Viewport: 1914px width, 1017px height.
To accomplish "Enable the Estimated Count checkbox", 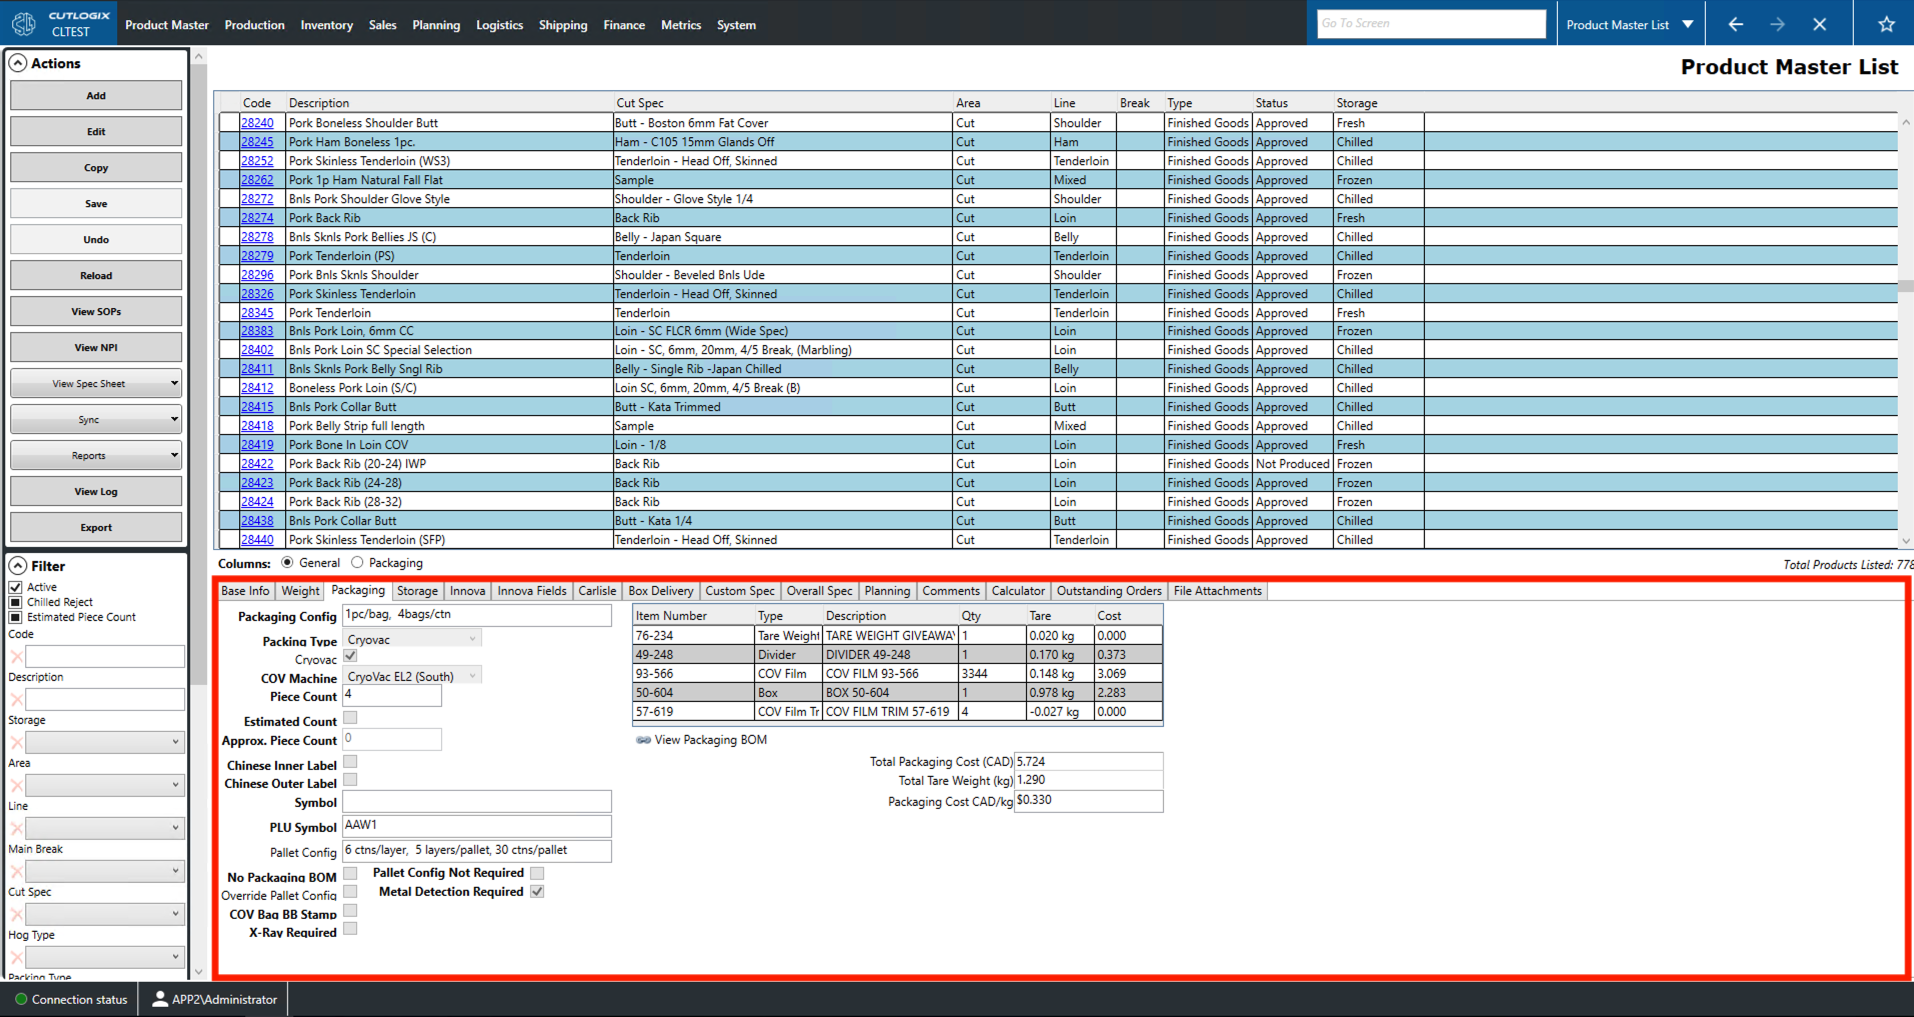I will (350, 717).
